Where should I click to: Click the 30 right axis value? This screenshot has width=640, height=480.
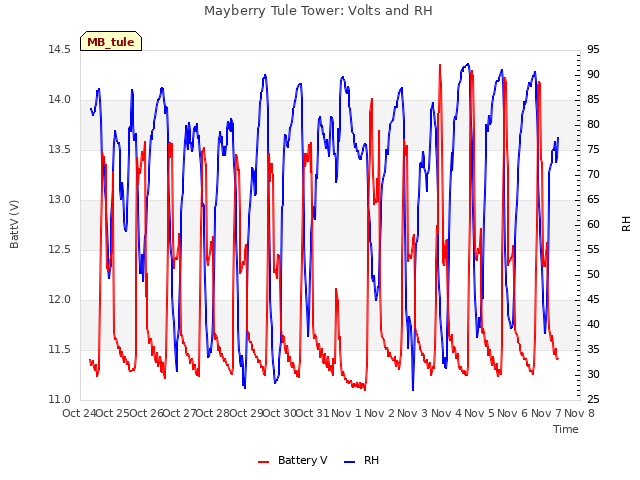pos(593,375)
